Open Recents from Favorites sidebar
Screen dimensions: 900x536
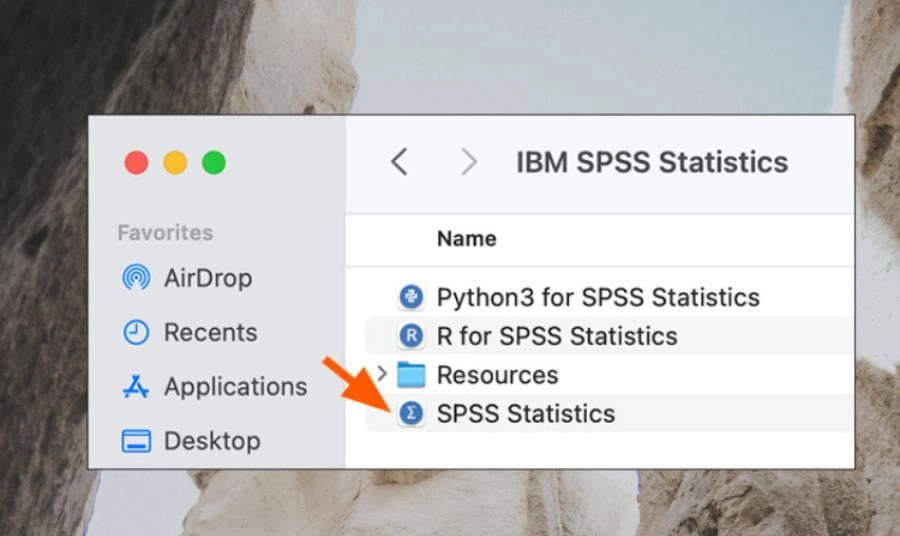click(211, 332)
